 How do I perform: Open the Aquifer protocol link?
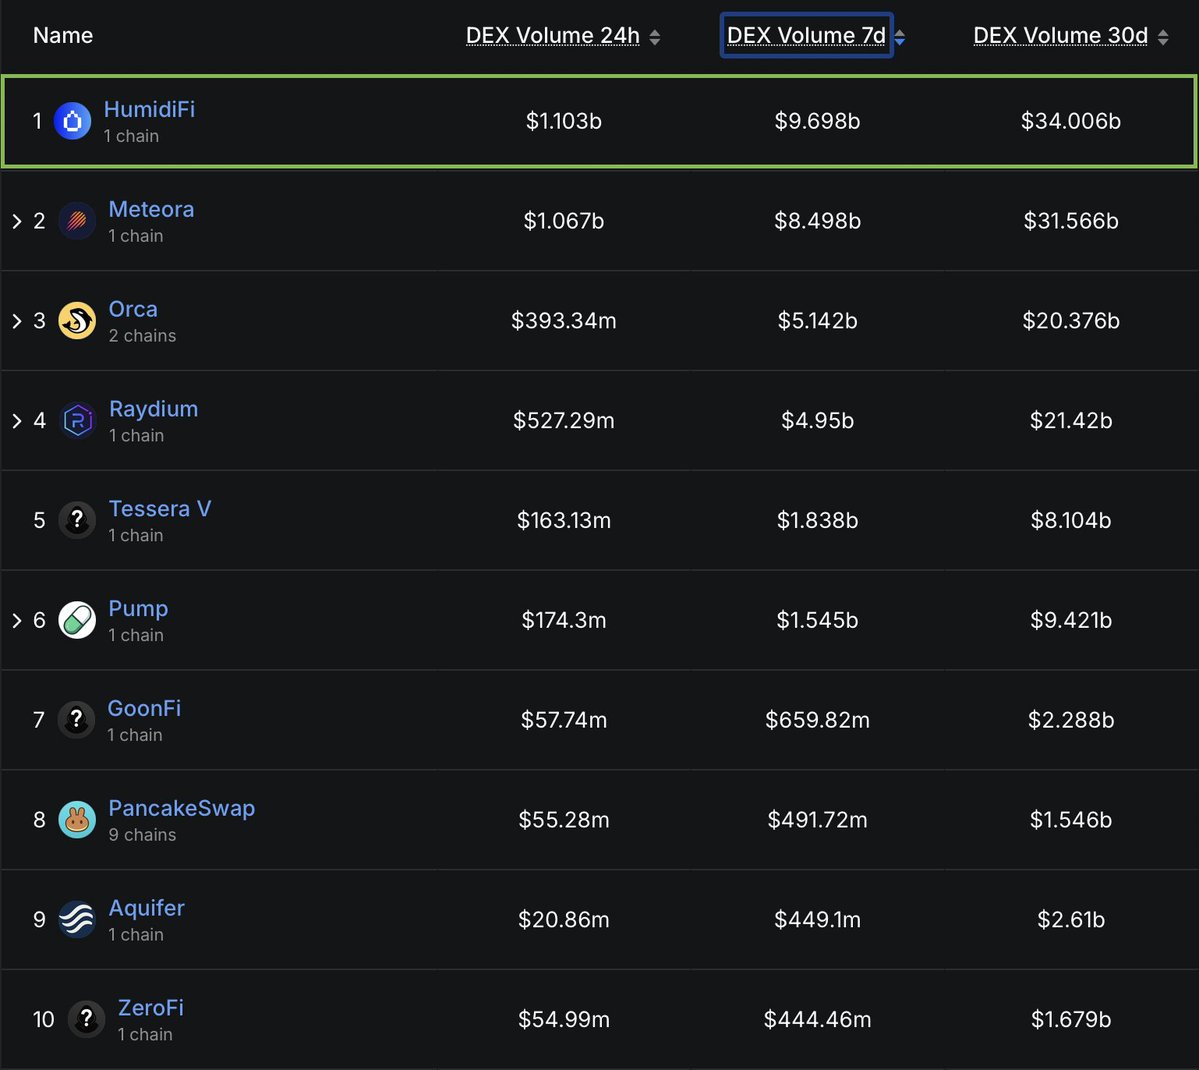pyautogui.click(x=147, y=908)
